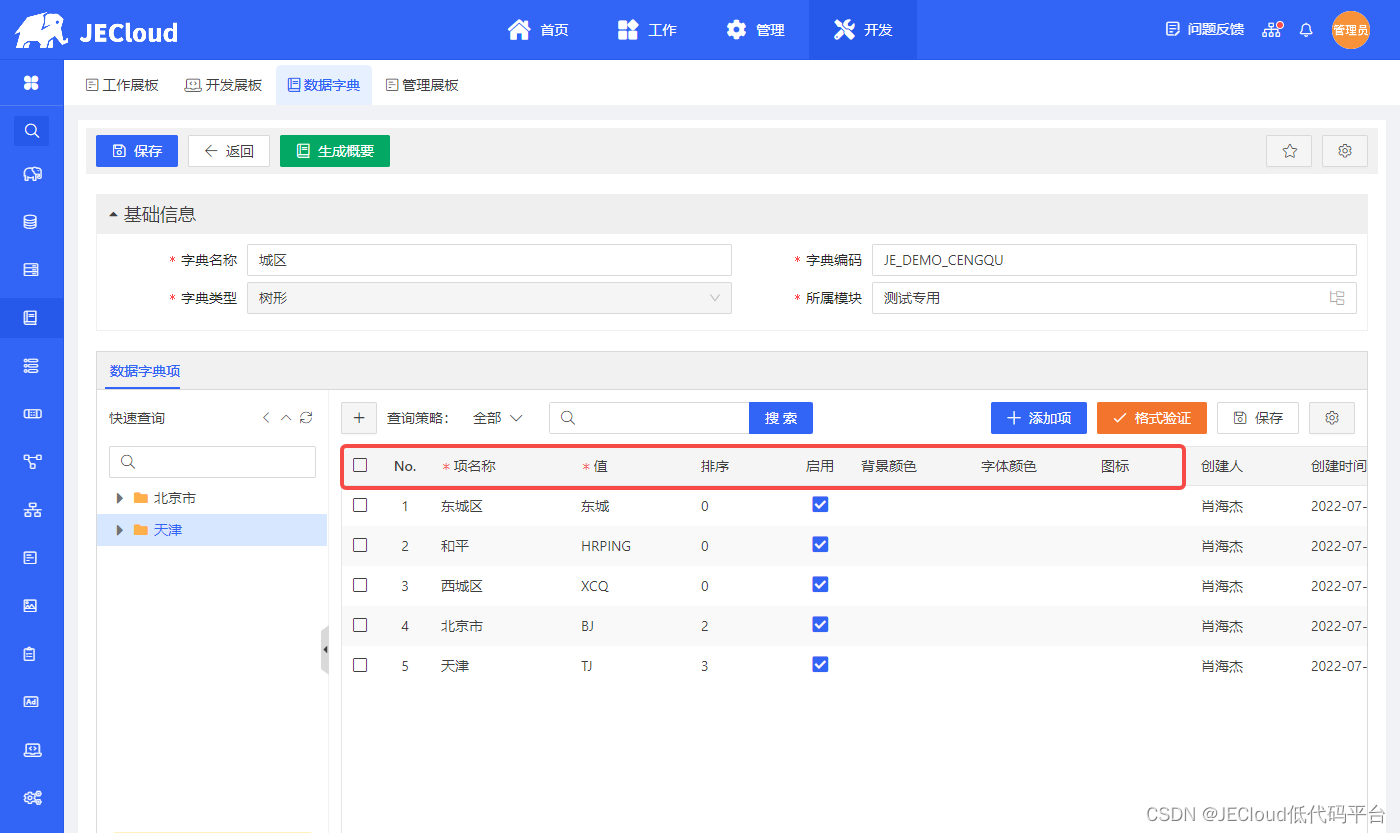Open the Ad icon in left sidebar
Screen dimensions: 1400x833
(31, 702)
